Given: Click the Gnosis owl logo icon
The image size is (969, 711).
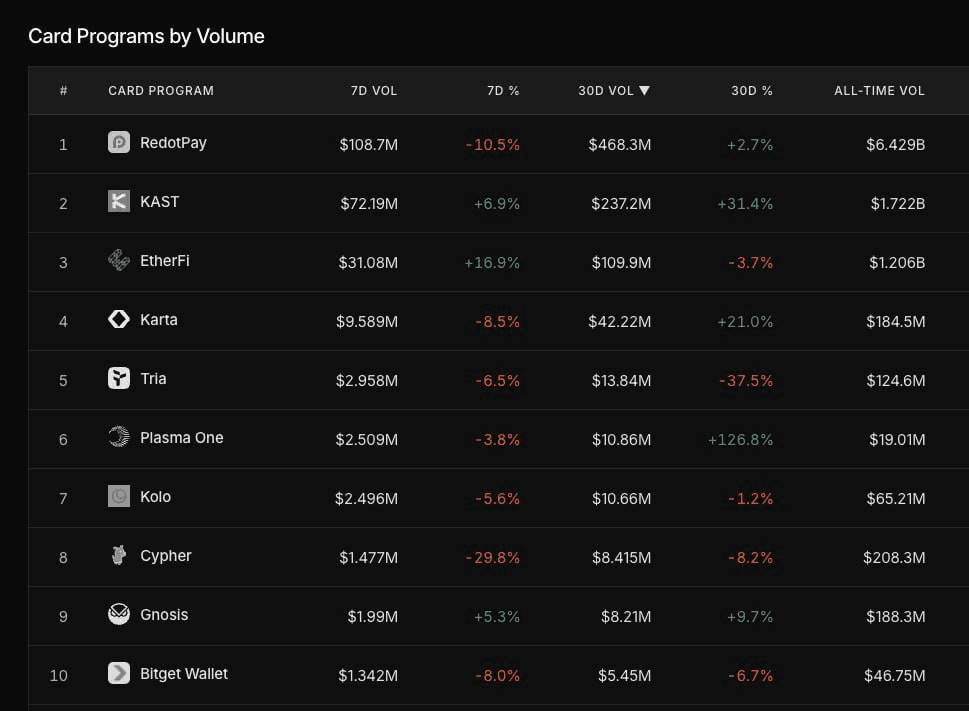Looking at the screenshot, I should 119,614.
